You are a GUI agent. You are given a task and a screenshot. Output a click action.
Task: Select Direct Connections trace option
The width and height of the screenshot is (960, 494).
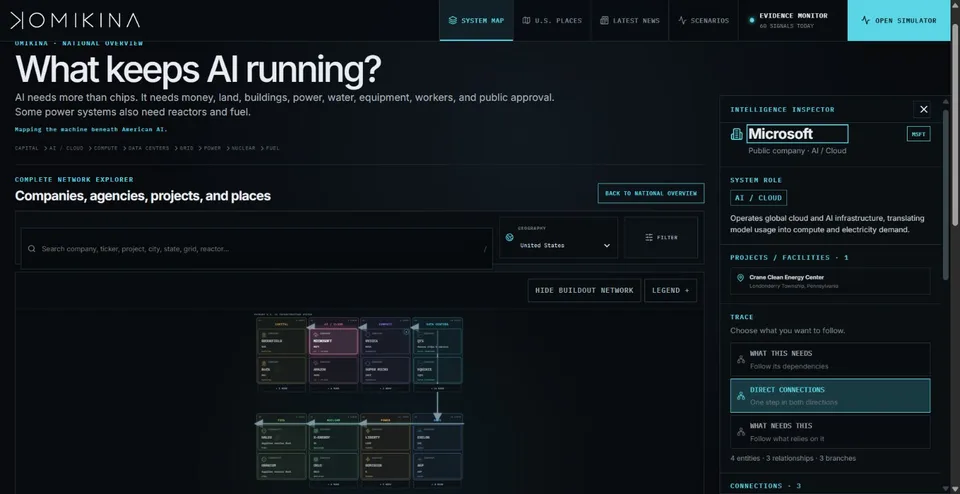click(x=830, y=395)
